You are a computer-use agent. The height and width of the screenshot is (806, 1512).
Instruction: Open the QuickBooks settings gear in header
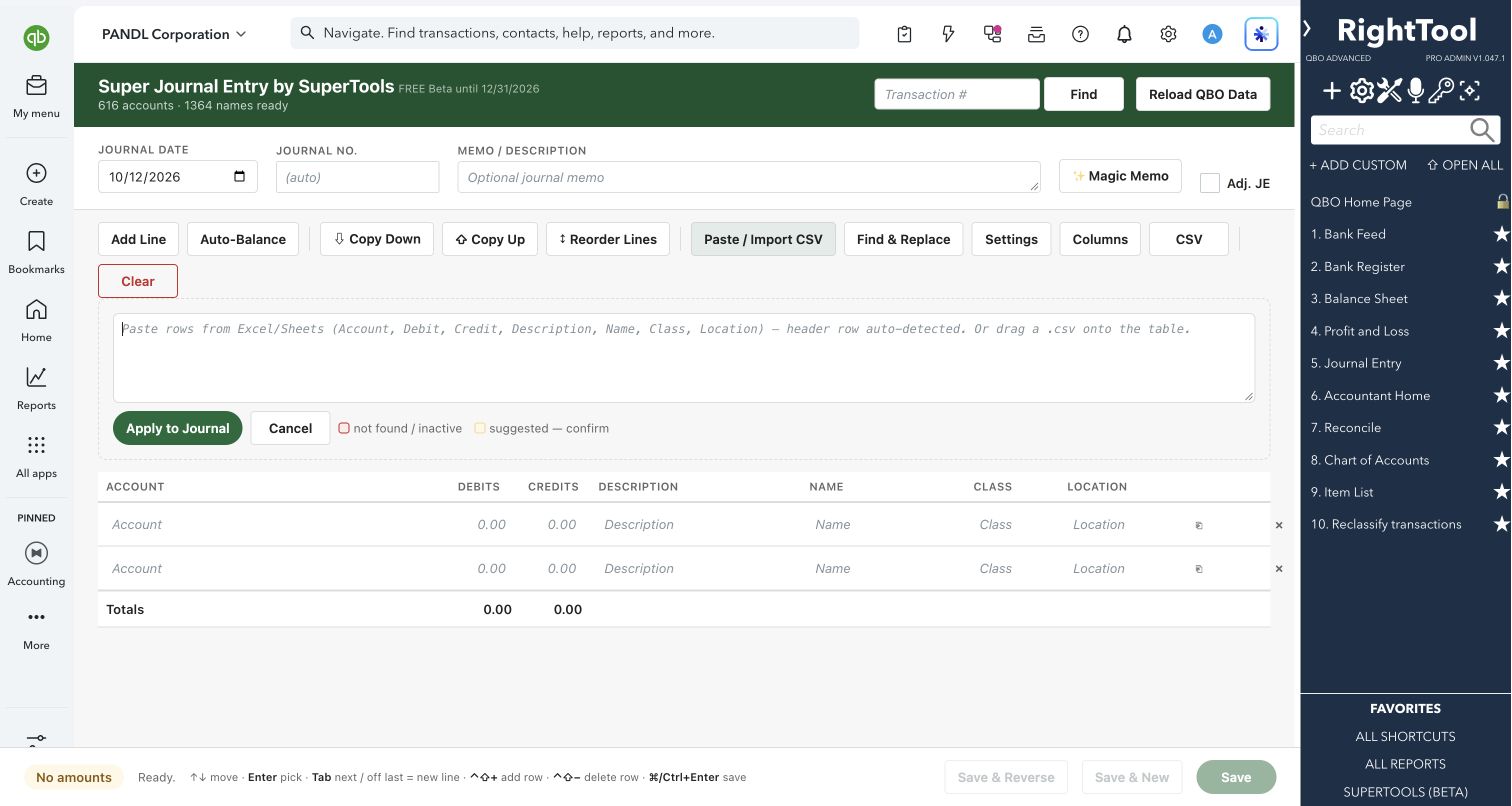point(1168,34)
